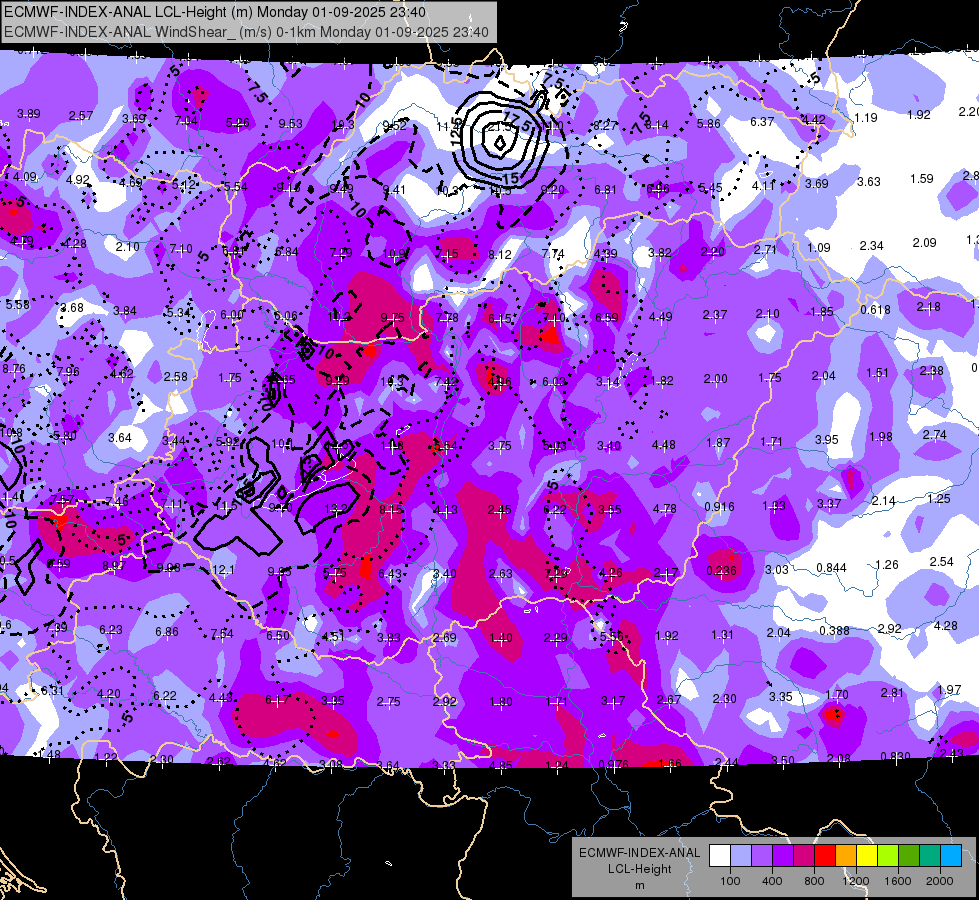This screenshot has width=979, height=900.
Task: Click the grid value 2.81
Action: pyautogui.click(x=892, y=692)
